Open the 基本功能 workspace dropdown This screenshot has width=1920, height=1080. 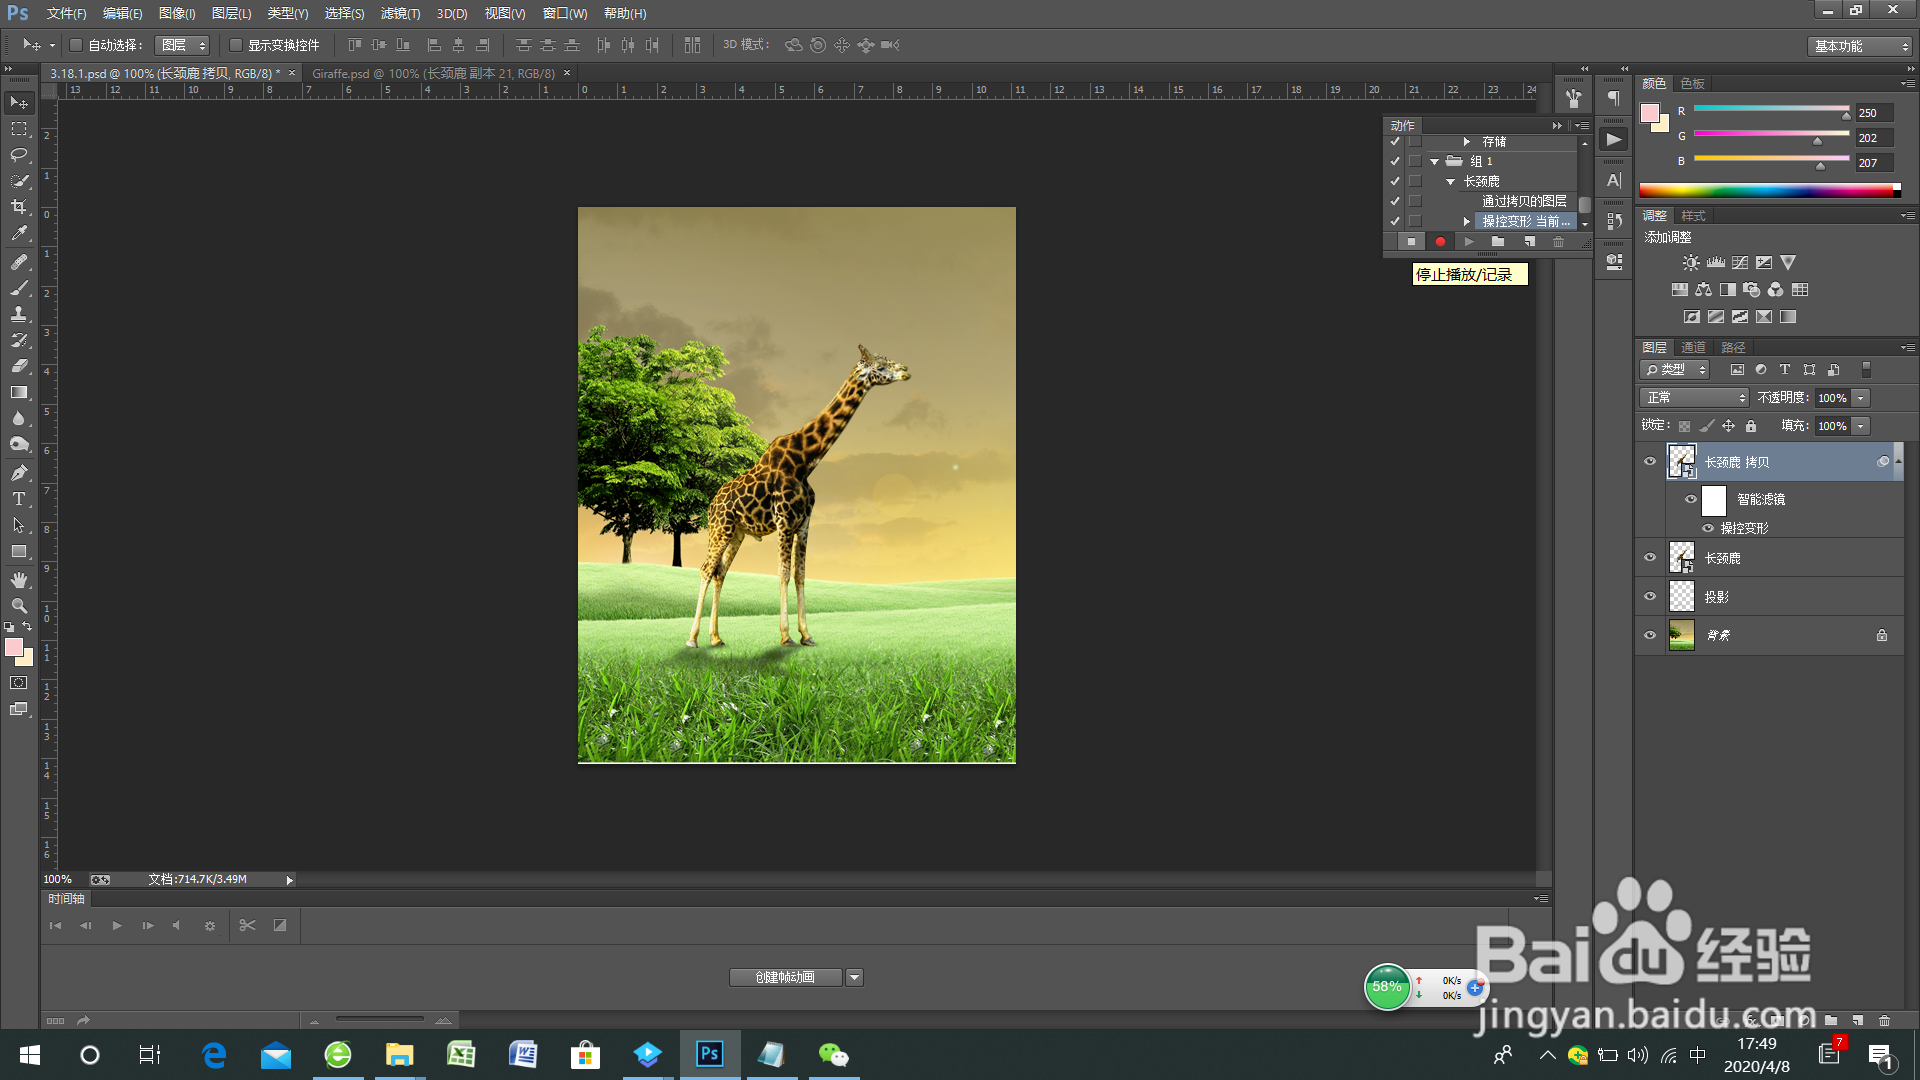(1861, 46)
